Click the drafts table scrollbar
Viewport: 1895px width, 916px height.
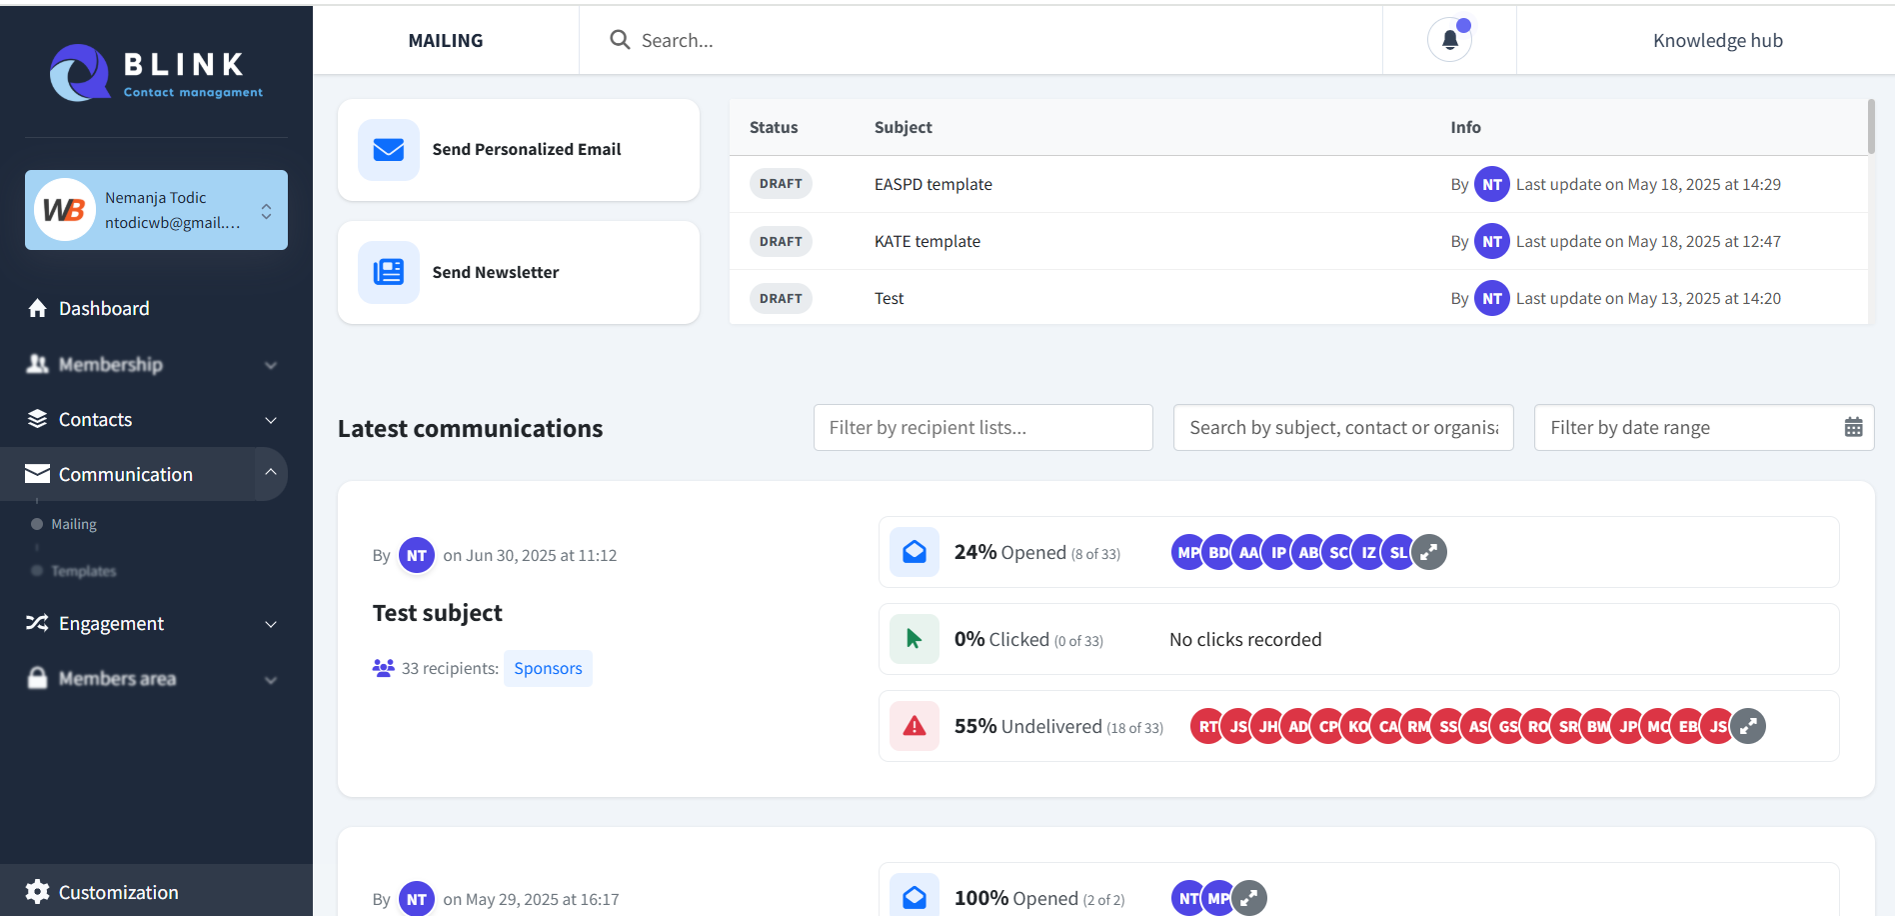pyautogui.click(x=1871, y=127)
